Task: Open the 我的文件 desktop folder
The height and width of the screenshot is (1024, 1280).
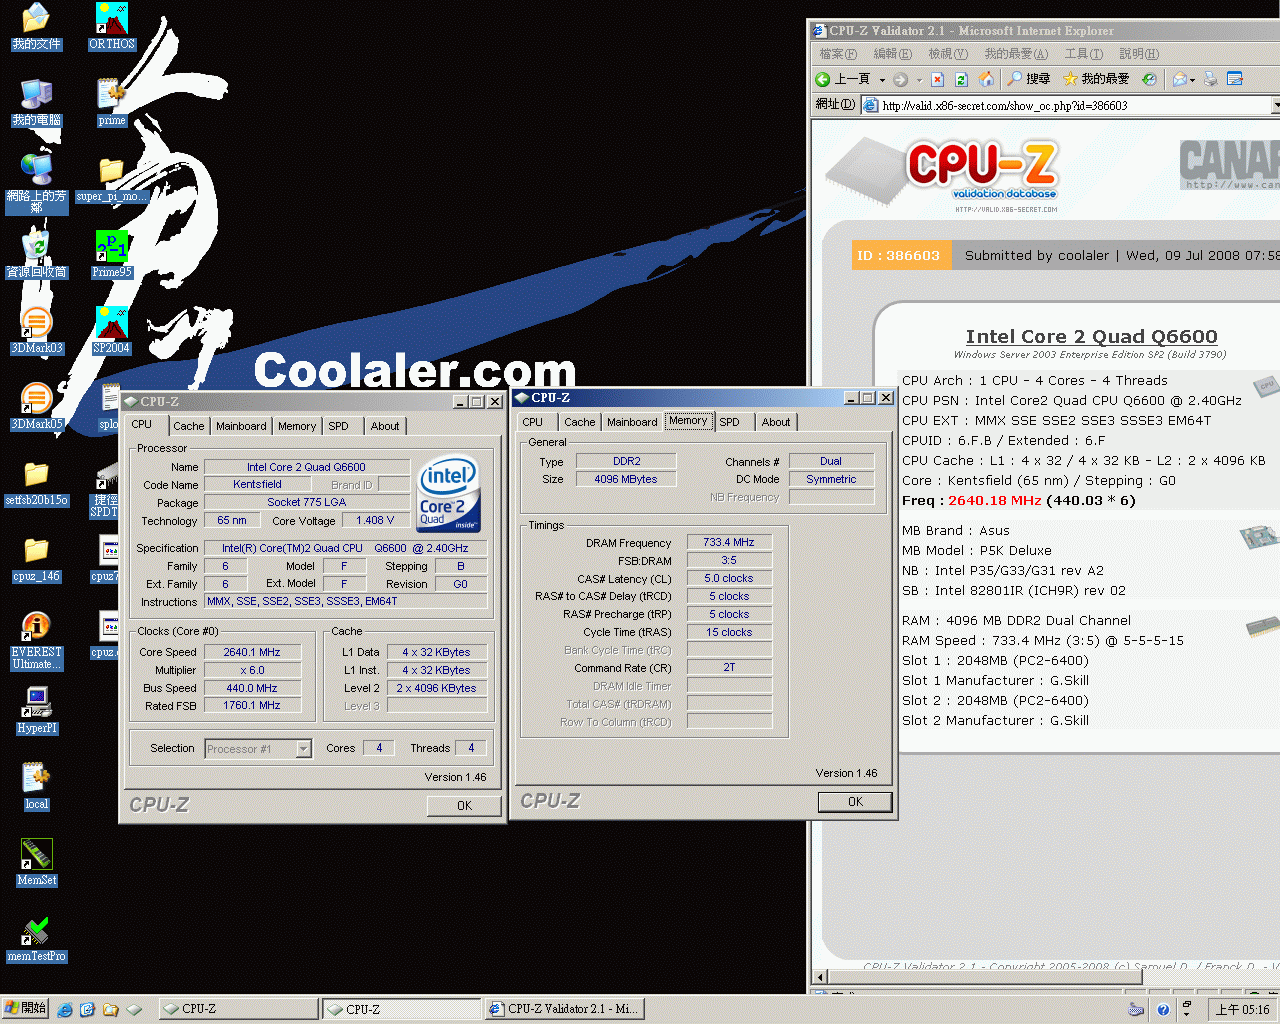Action: (x=36, y=27)
